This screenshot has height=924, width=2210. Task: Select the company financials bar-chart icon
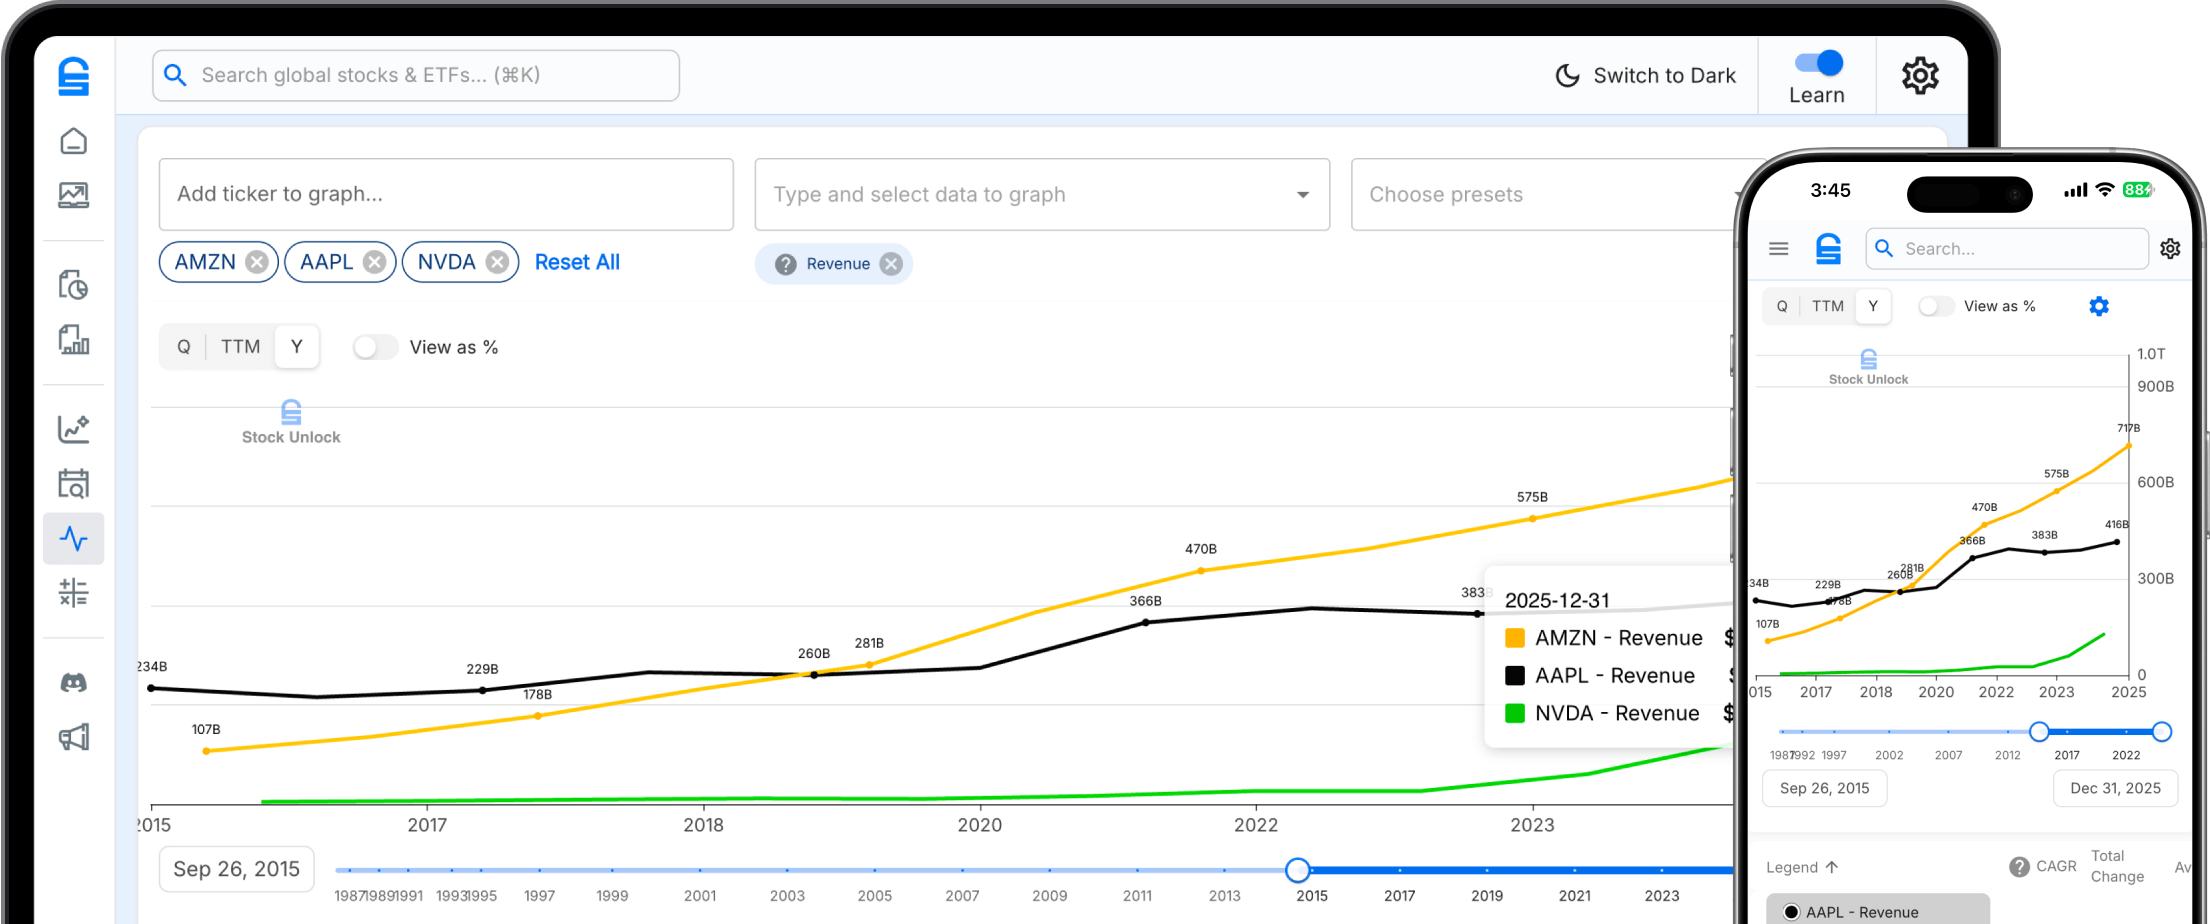point(75,342)
